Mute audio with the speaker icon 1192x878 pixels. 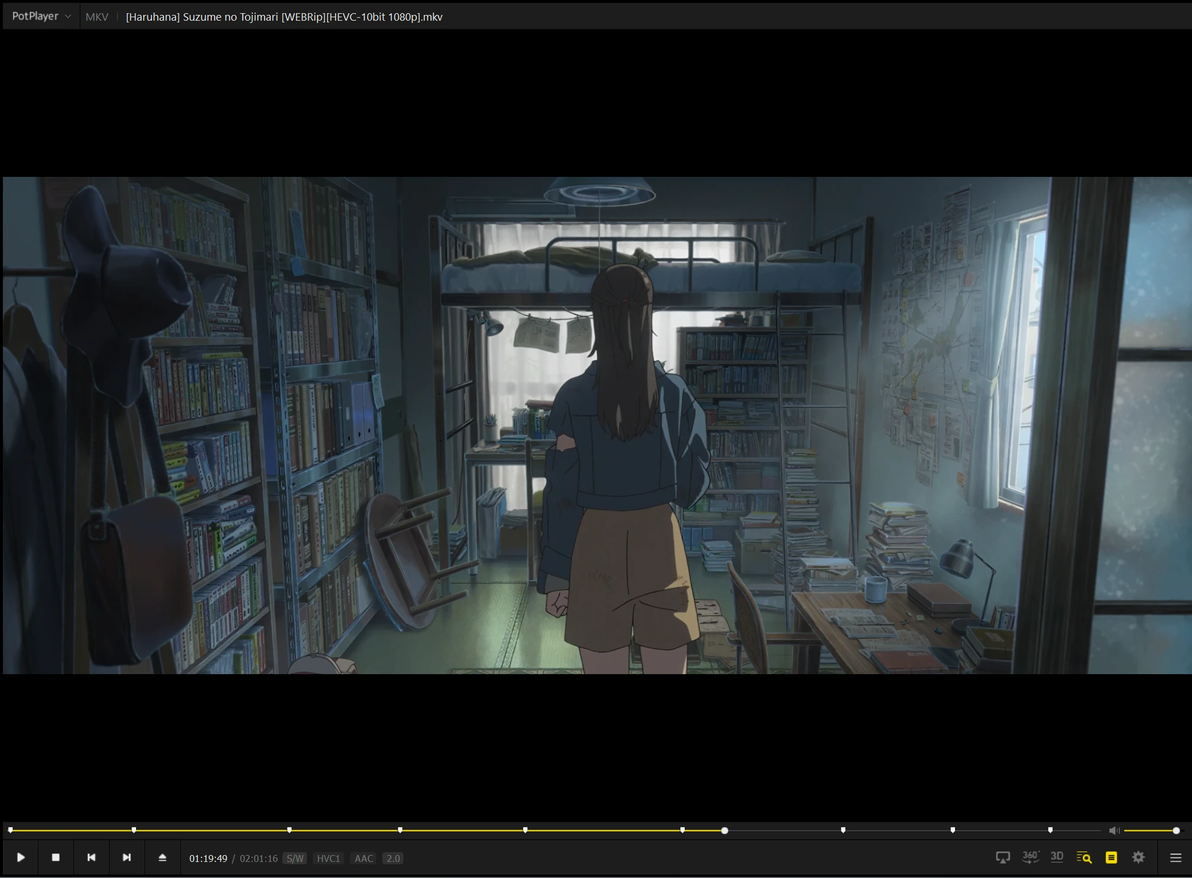(1114, 831)
